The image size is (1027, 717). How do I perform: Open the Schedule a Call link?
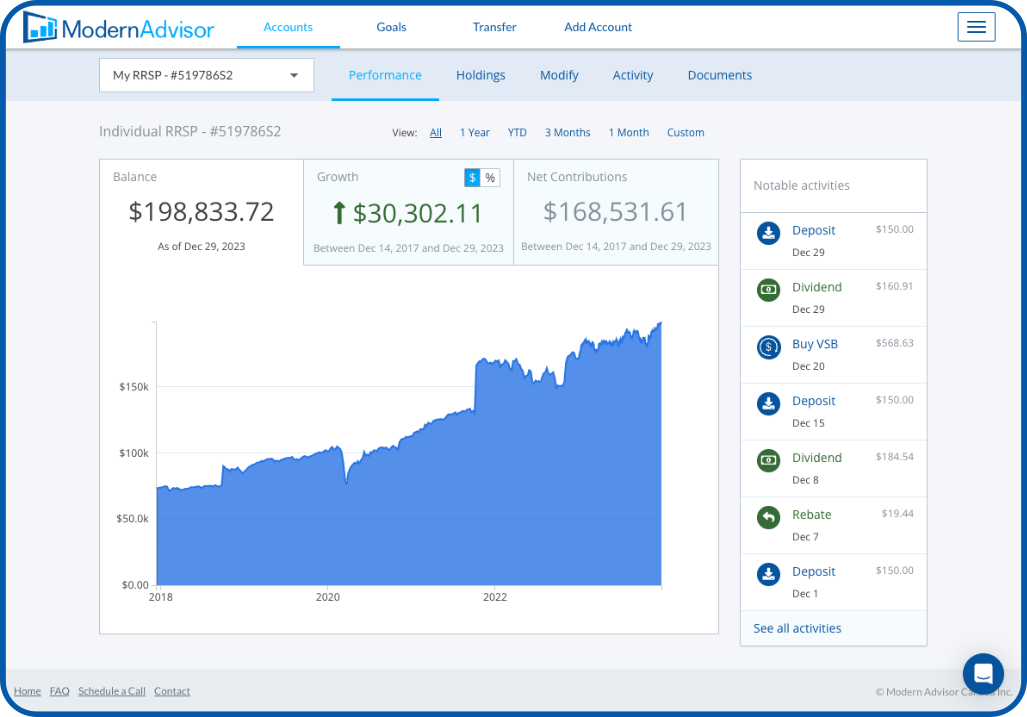coord(111,691)
